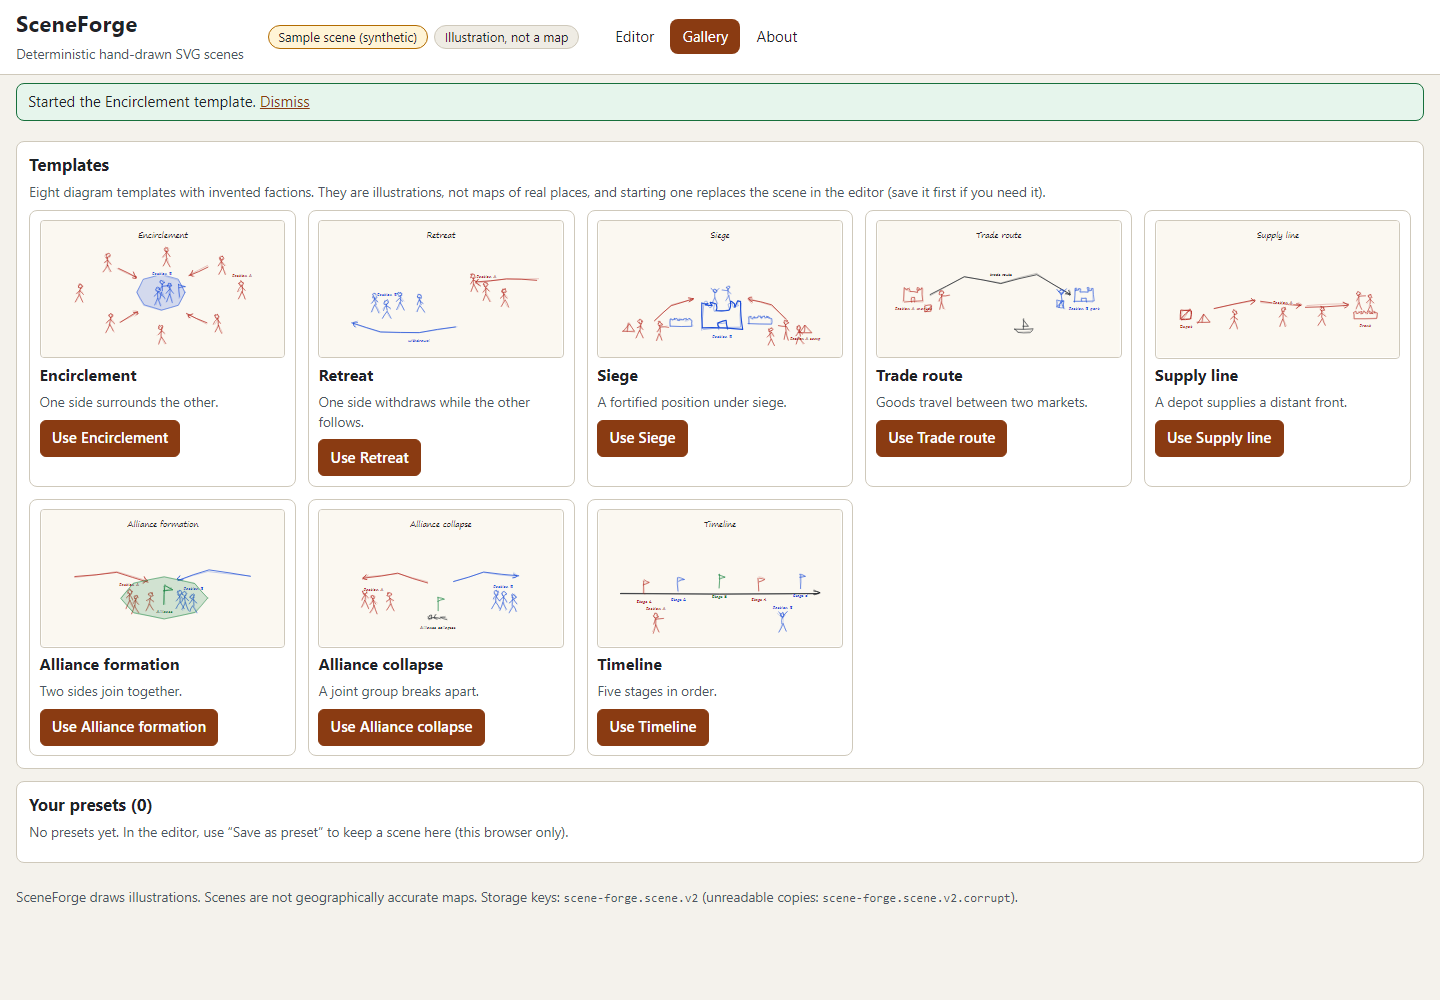Click the "Two sides join together." description

click(111, 691)
